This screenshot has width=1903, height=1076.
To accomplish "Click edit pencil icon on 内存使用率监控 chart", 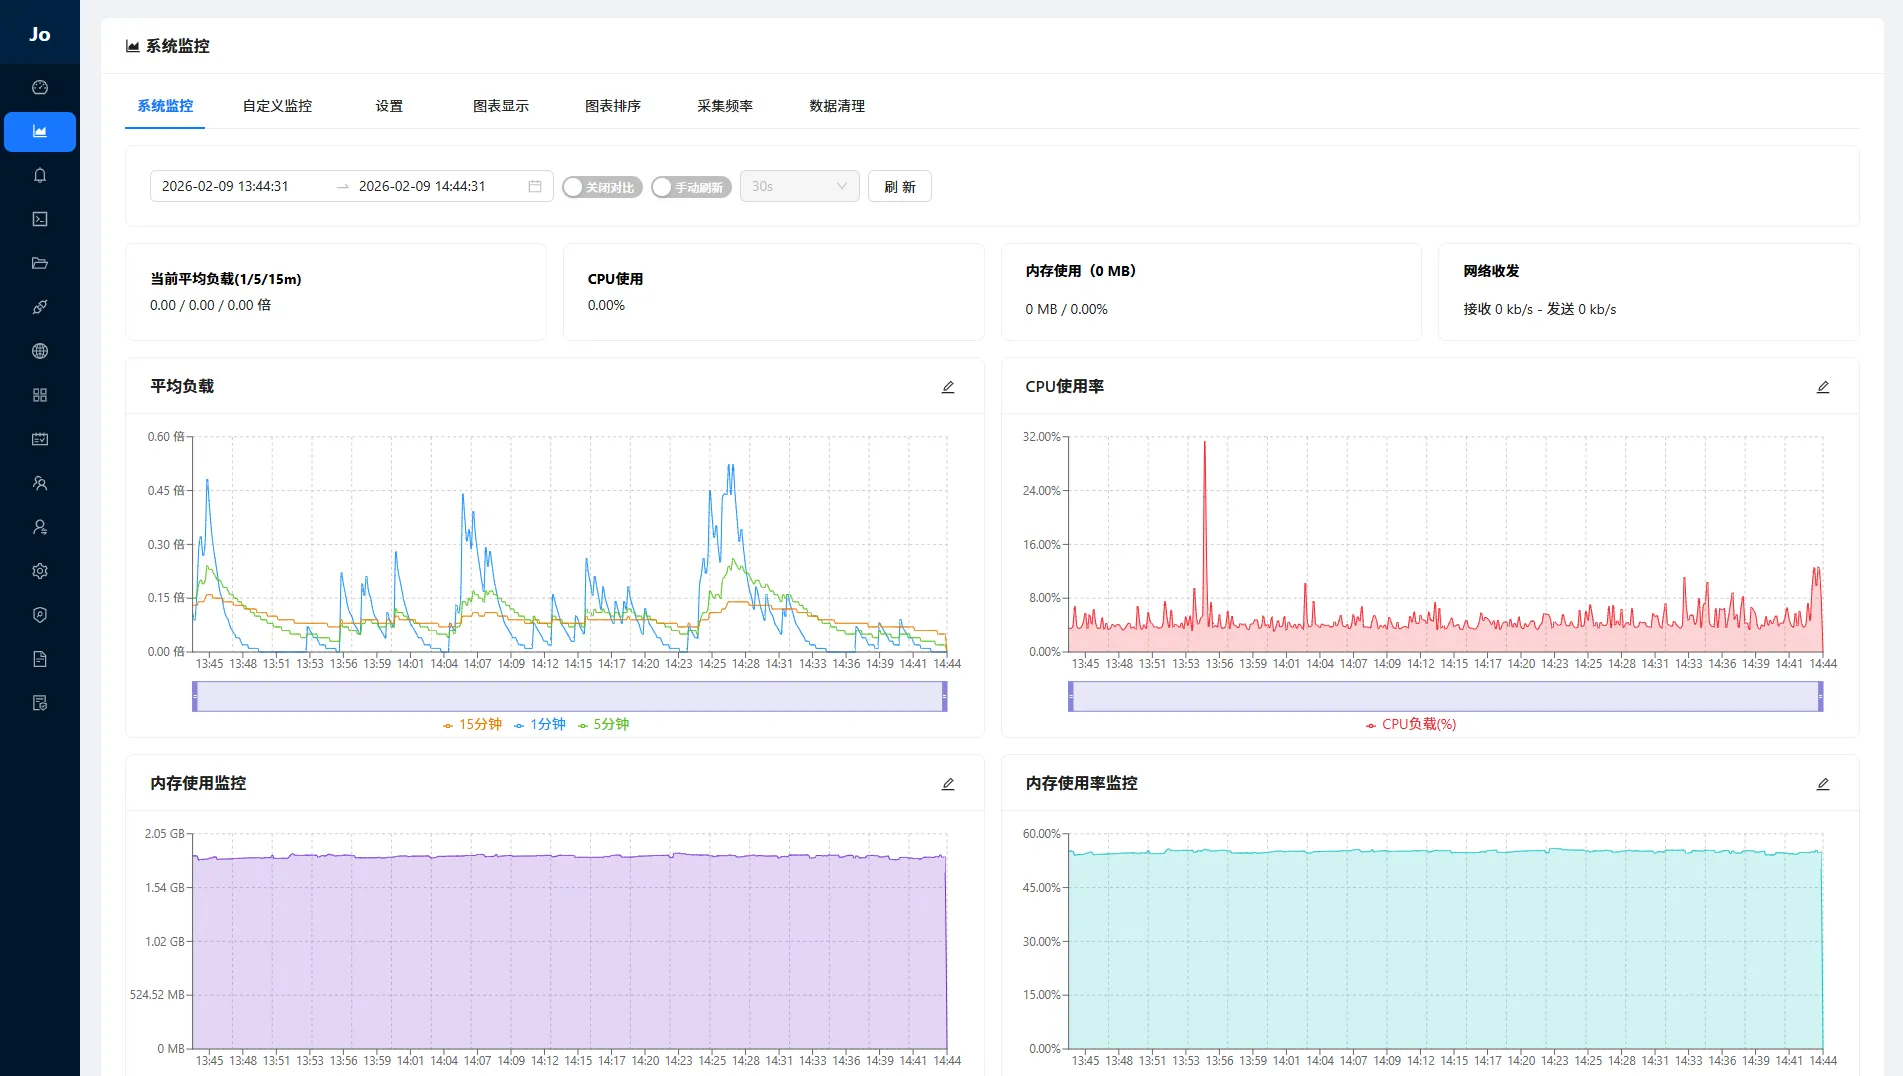I will point(1823,784).
